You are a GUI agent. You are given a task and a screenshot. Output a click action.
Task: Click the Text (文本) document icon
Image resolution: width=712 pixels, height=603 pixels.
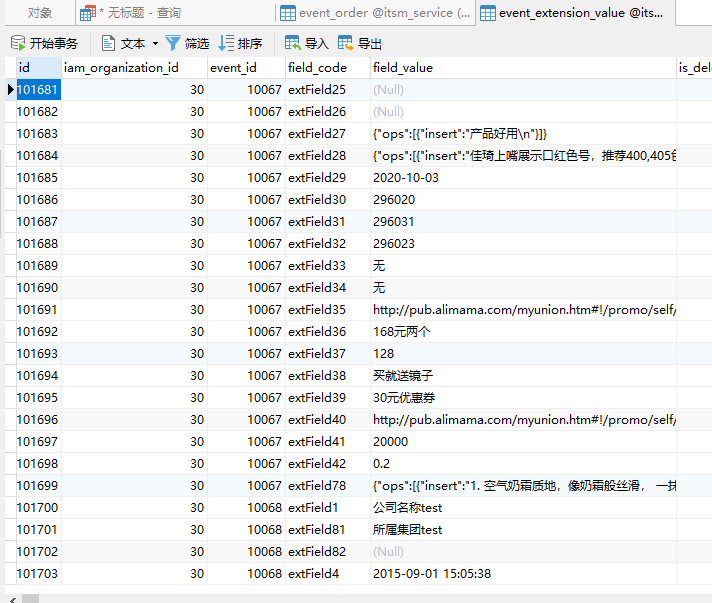108,43
